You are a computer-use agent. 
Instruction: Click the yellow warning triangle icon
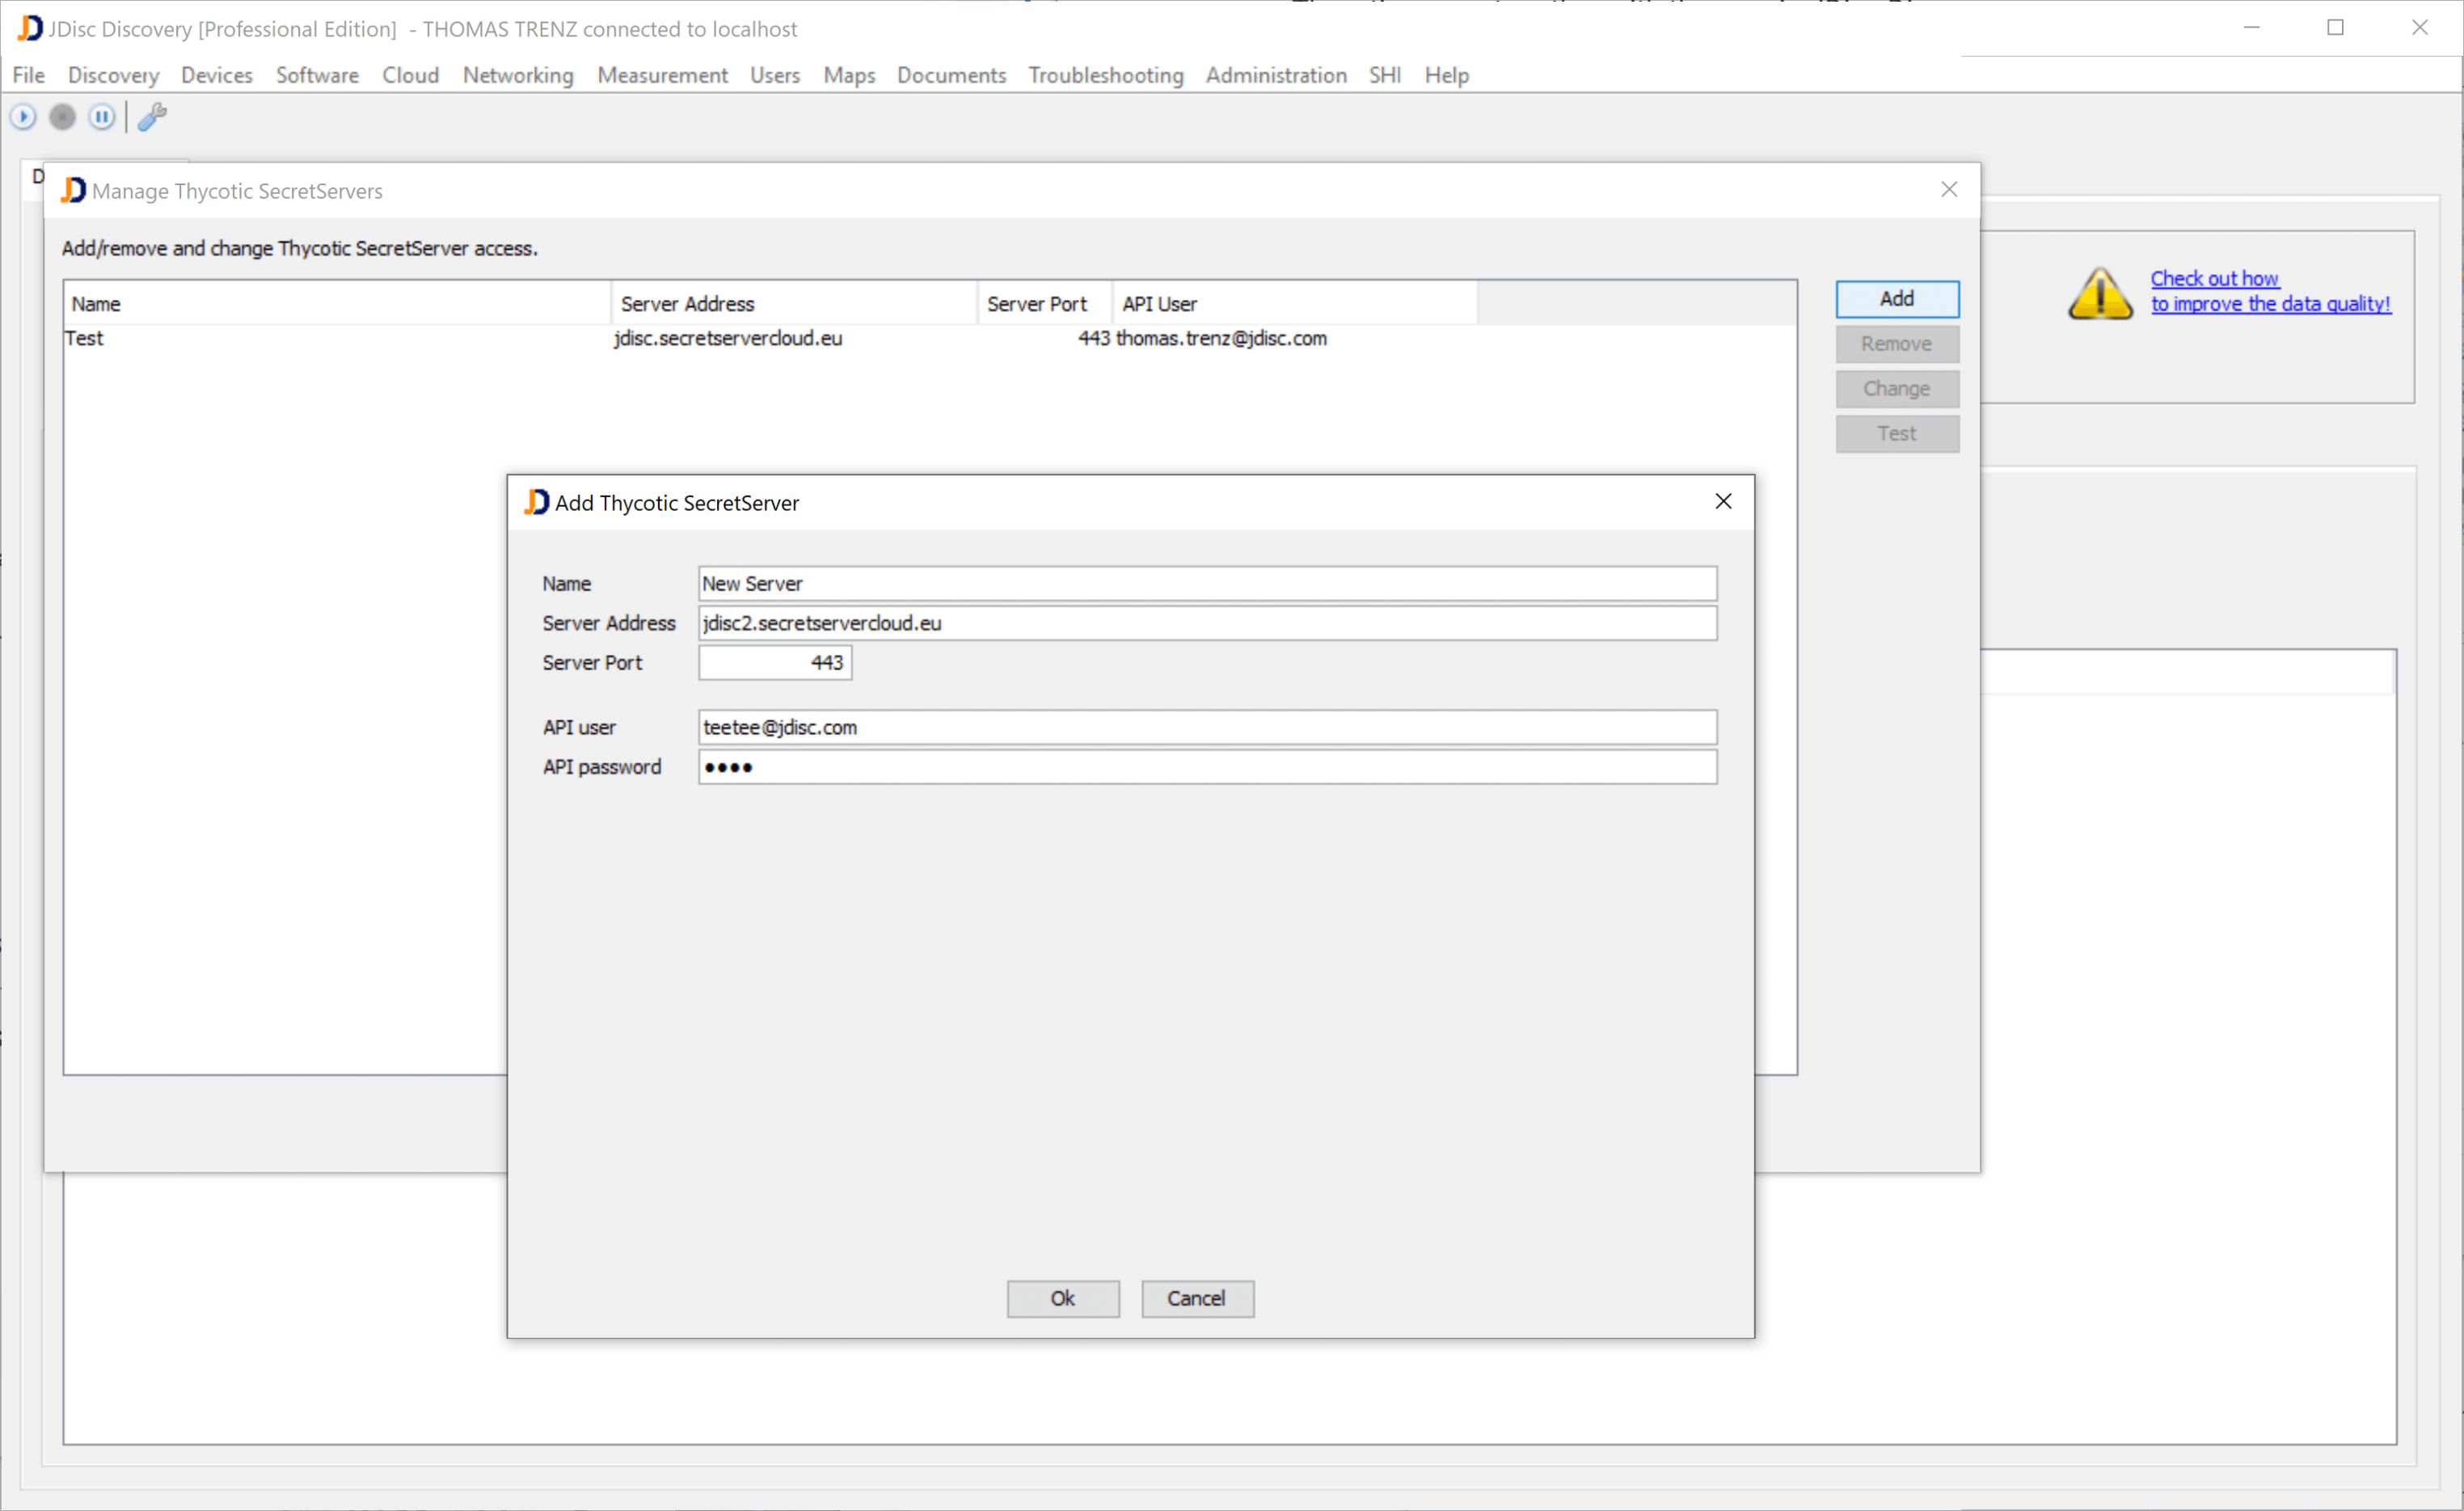[2100, 294]
